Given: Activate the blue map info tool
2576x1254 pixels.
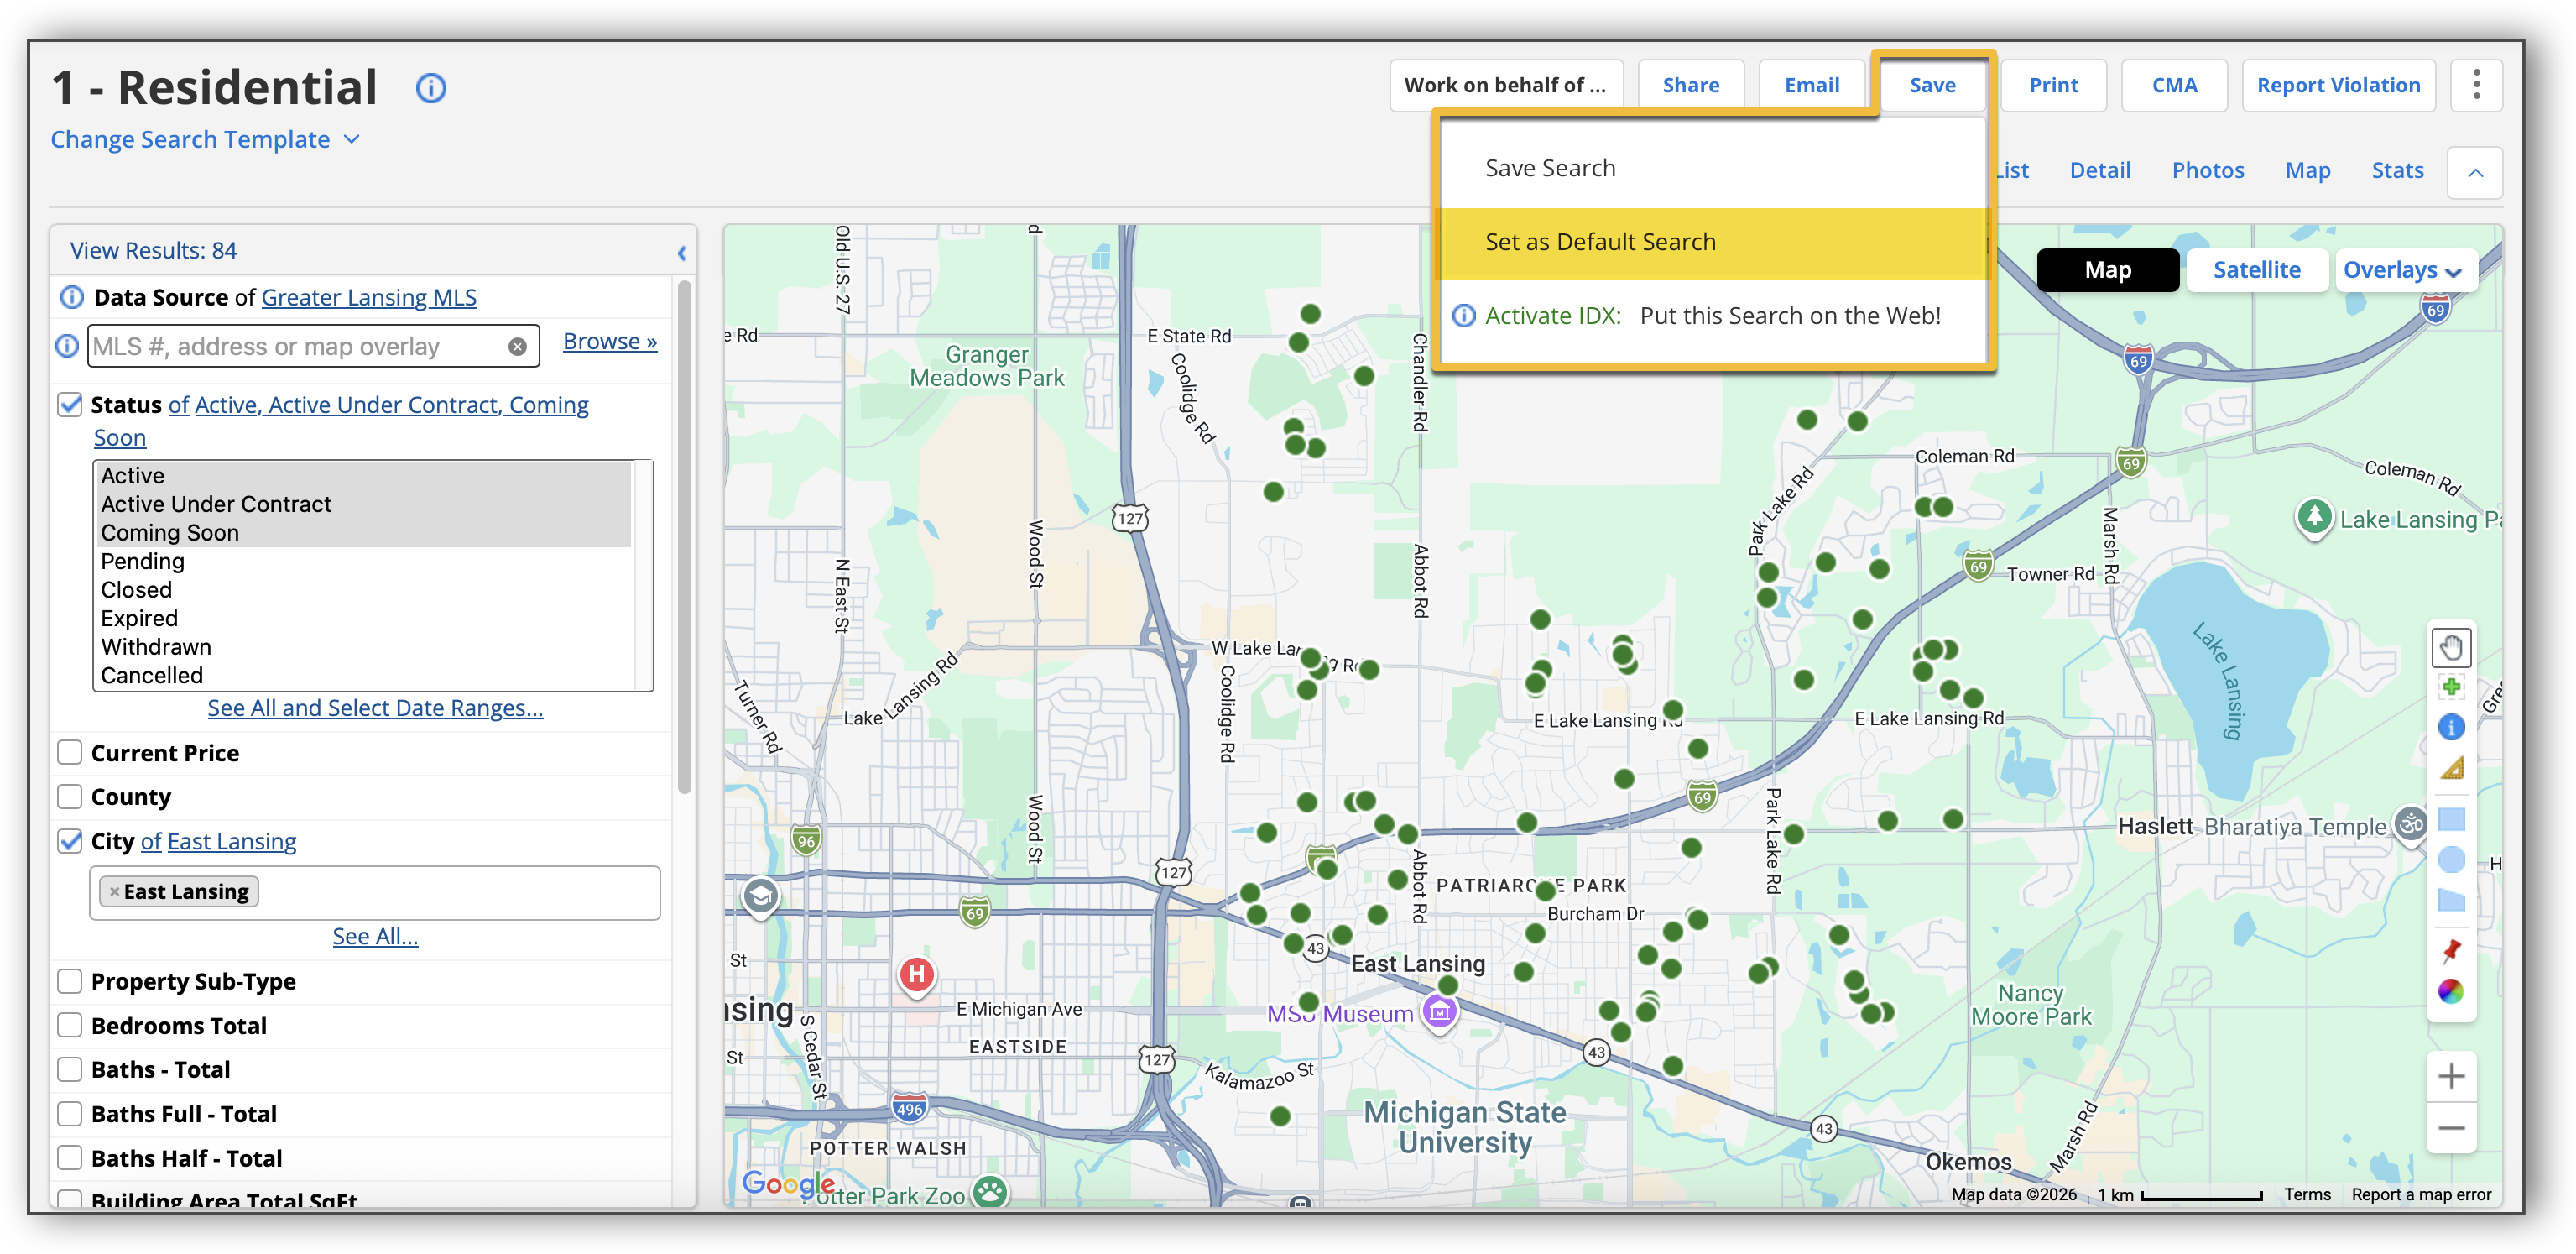Looking at the screenshot, I should point(2450,727).
